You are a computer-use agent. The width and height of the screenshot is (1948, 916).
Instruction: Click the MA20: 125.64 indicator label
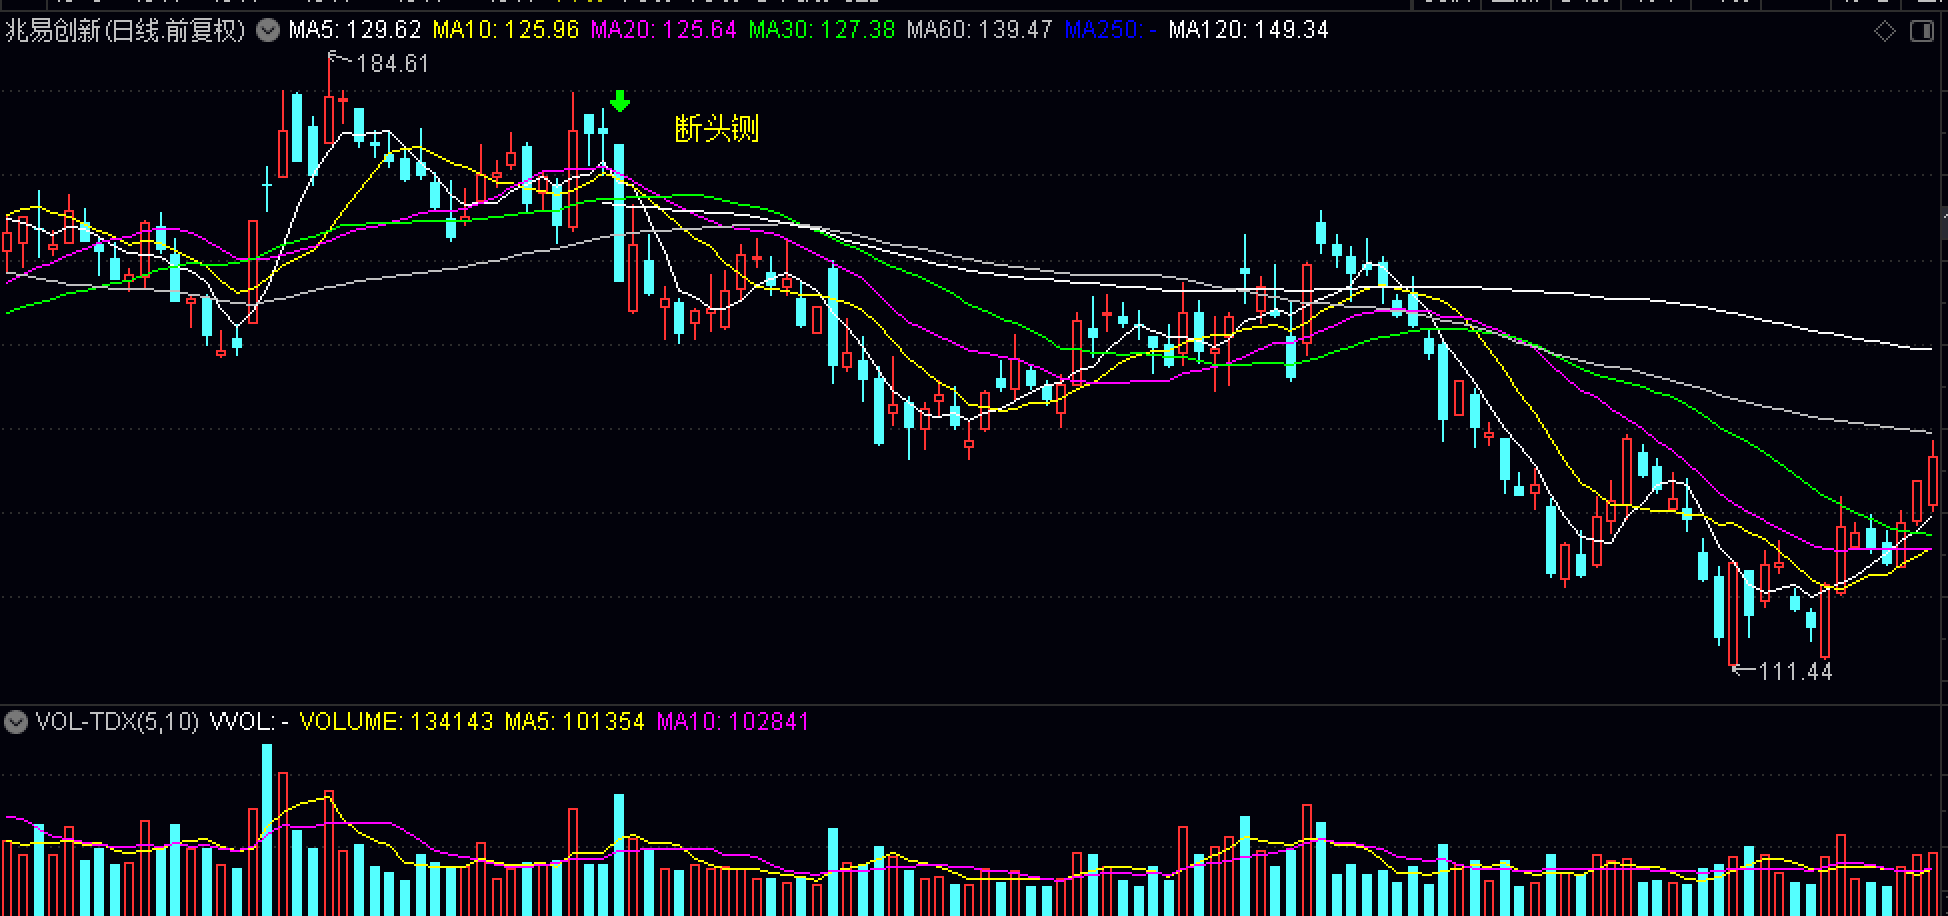pos(664,30)
